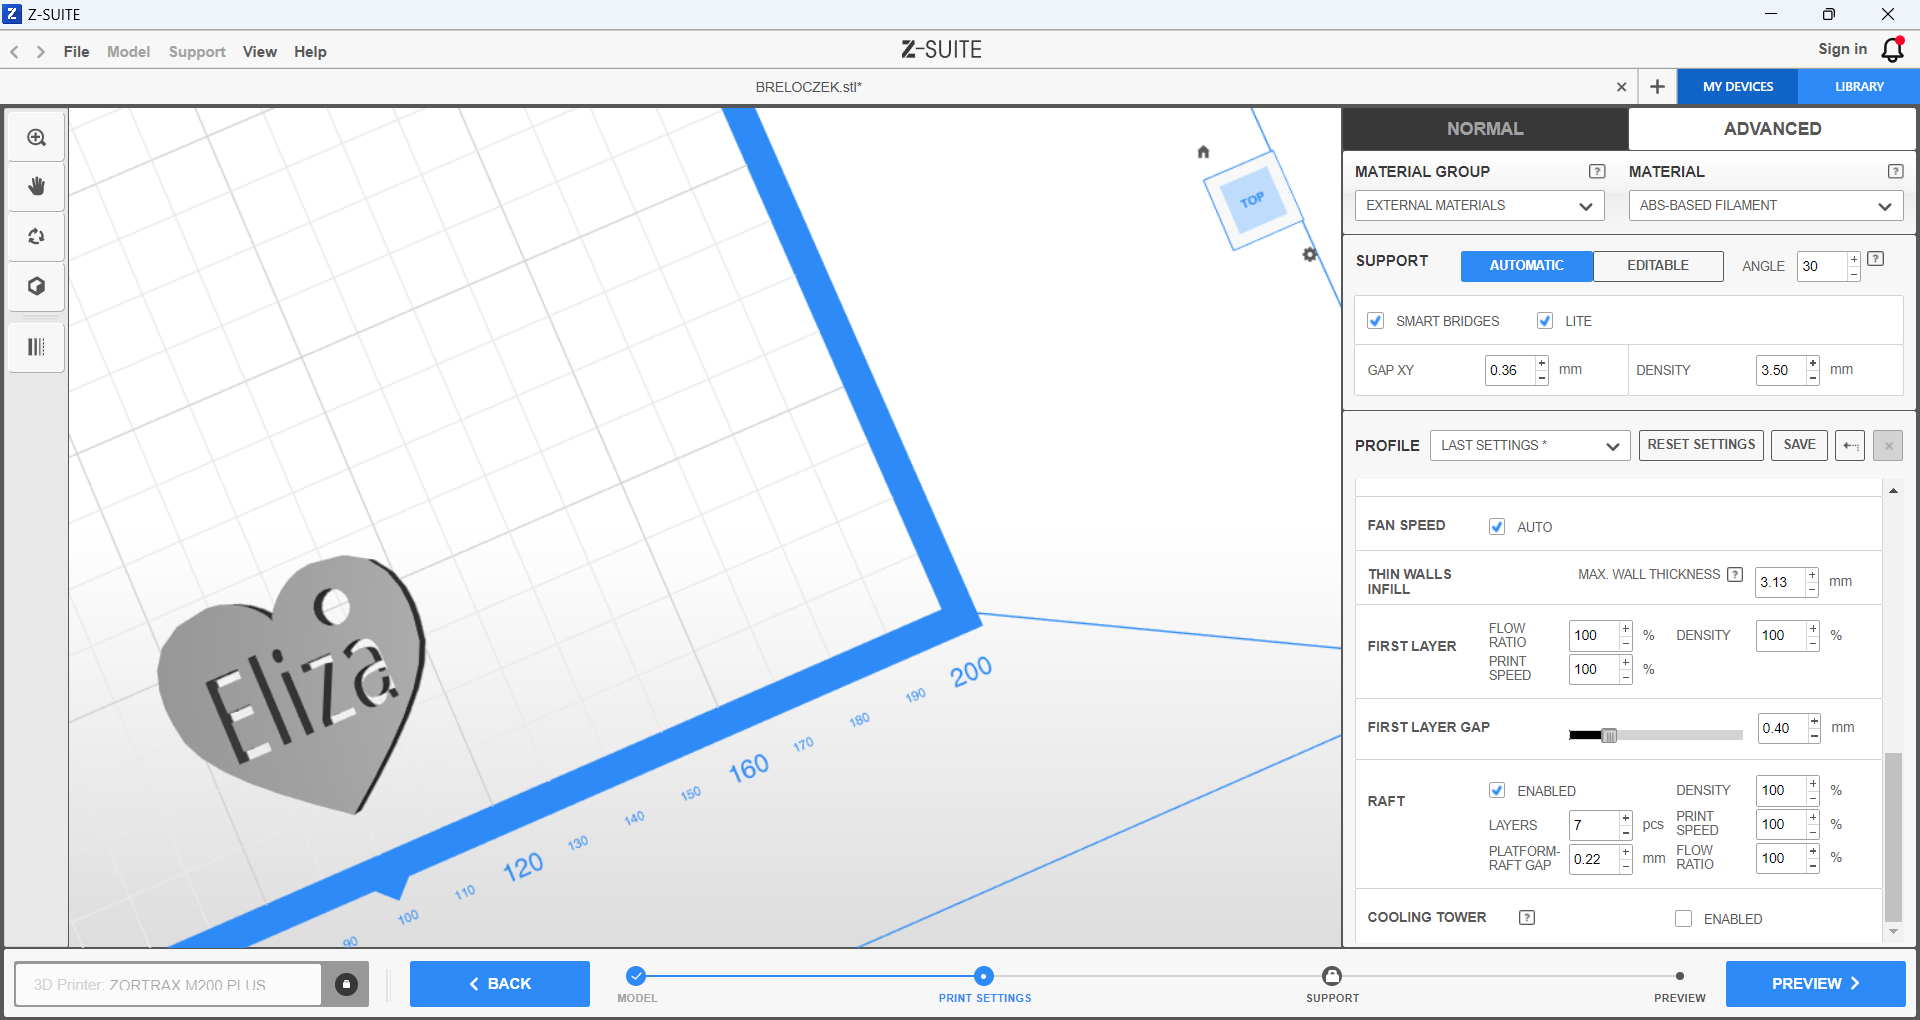1920x1020 pixels.
Task: Toggle Smart Bridges checkbox
Action: (x=1376, y=321)
